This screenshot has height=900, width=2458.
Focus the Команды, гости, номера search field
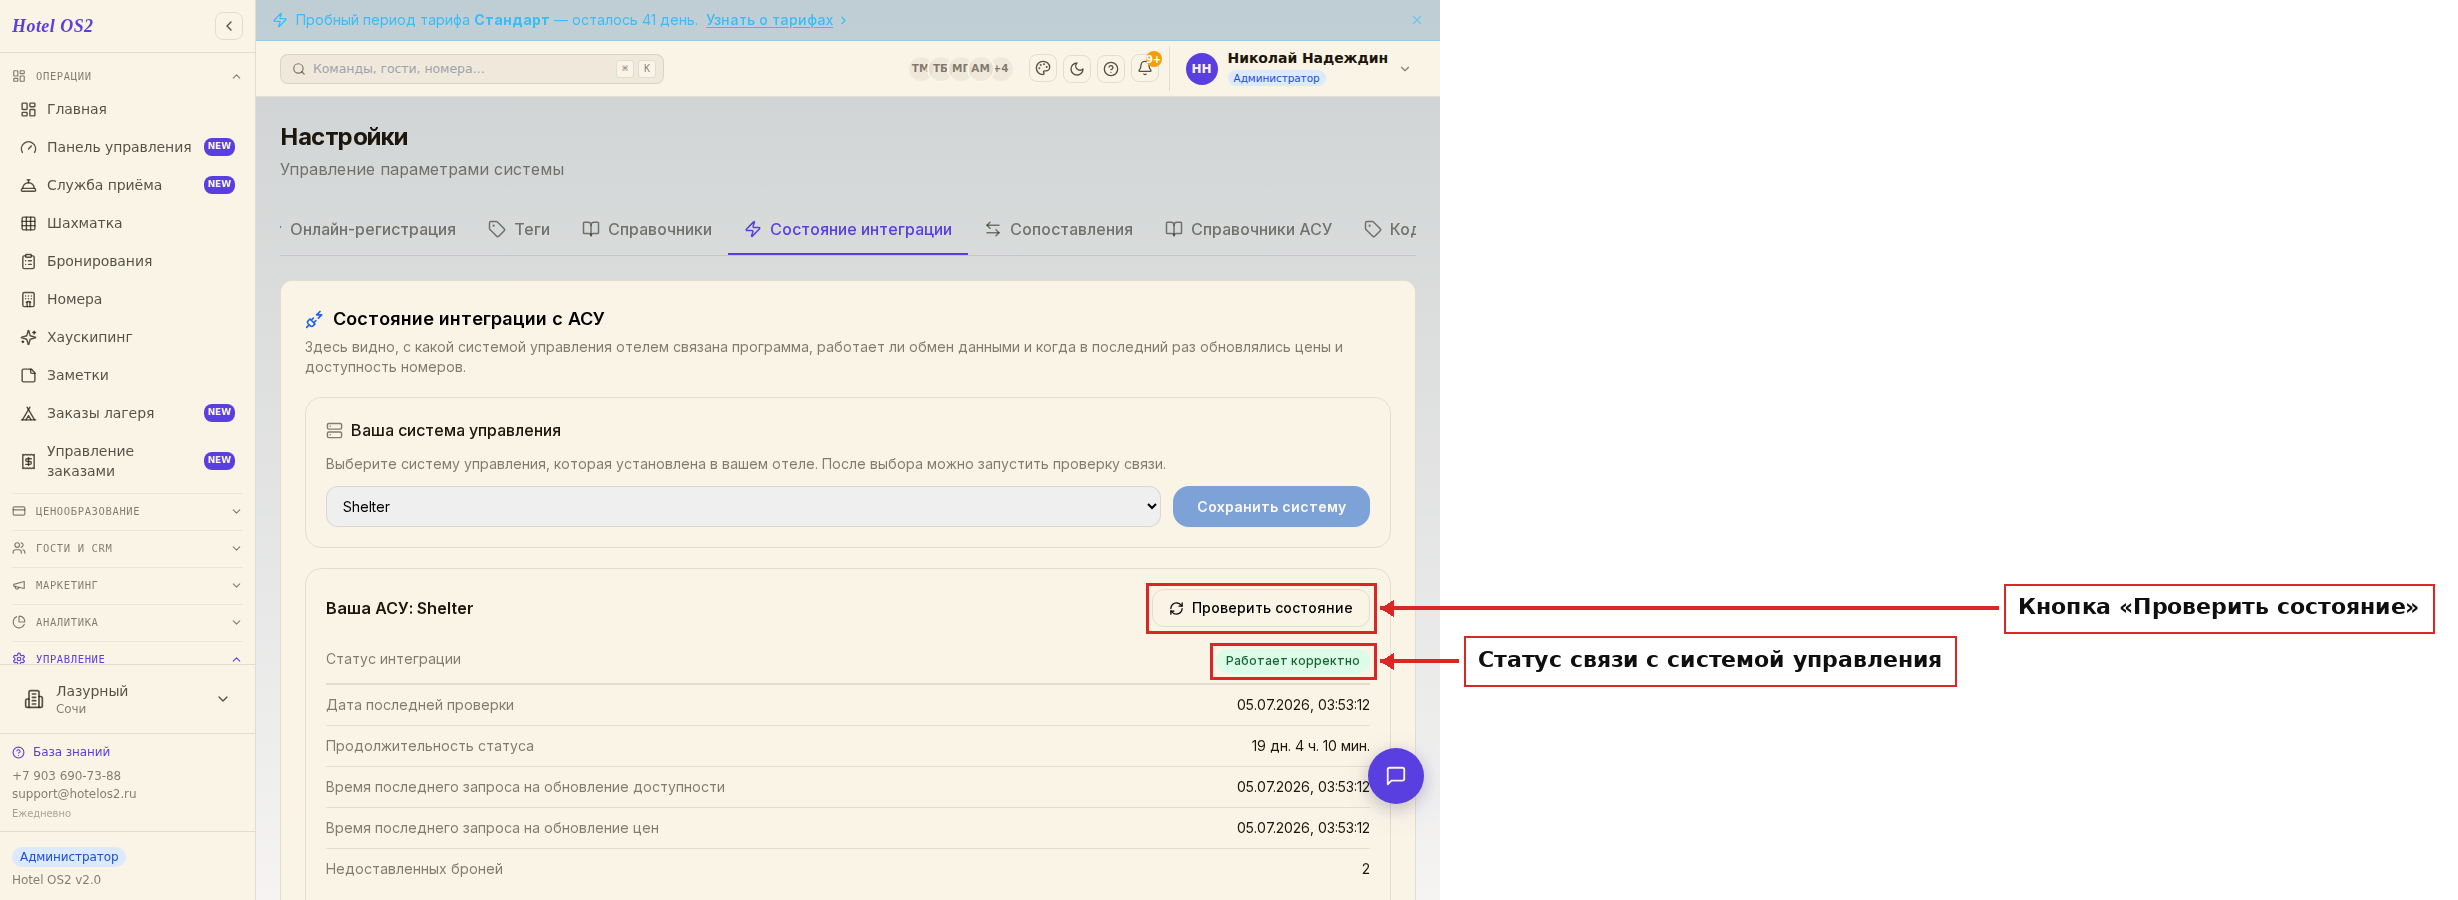click(472, 69)
